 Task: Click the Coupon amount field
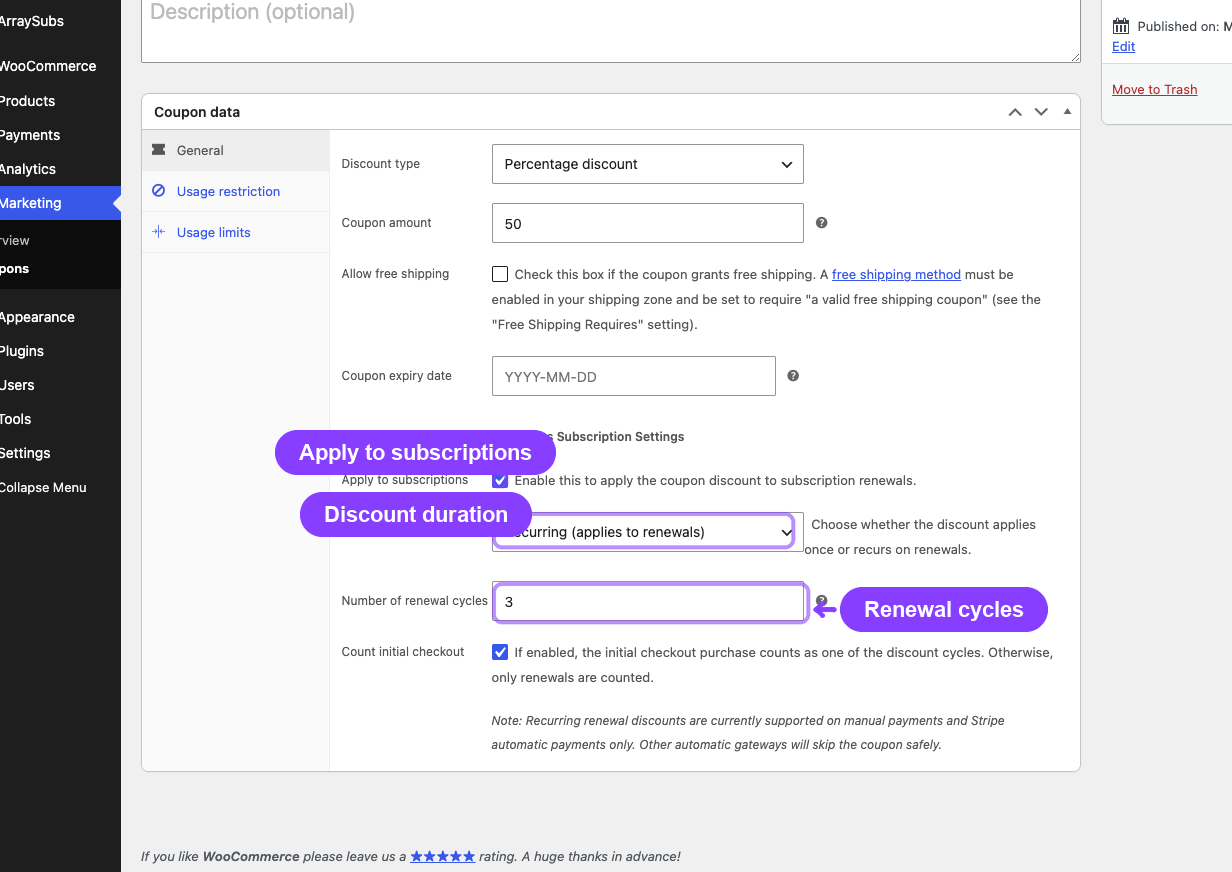coord(647,223)
